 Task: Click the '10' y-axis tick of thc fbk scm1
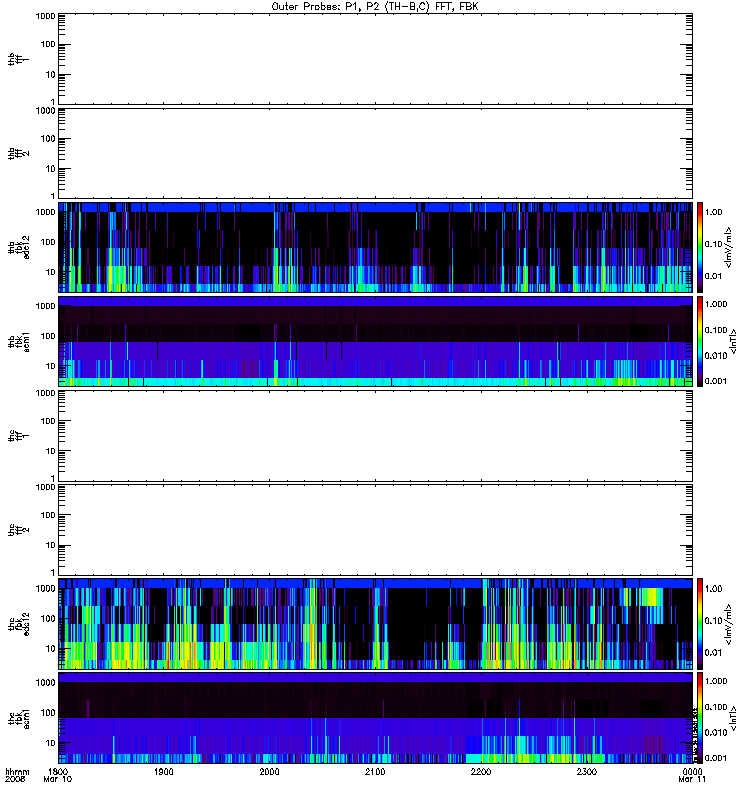coord(51,743)
